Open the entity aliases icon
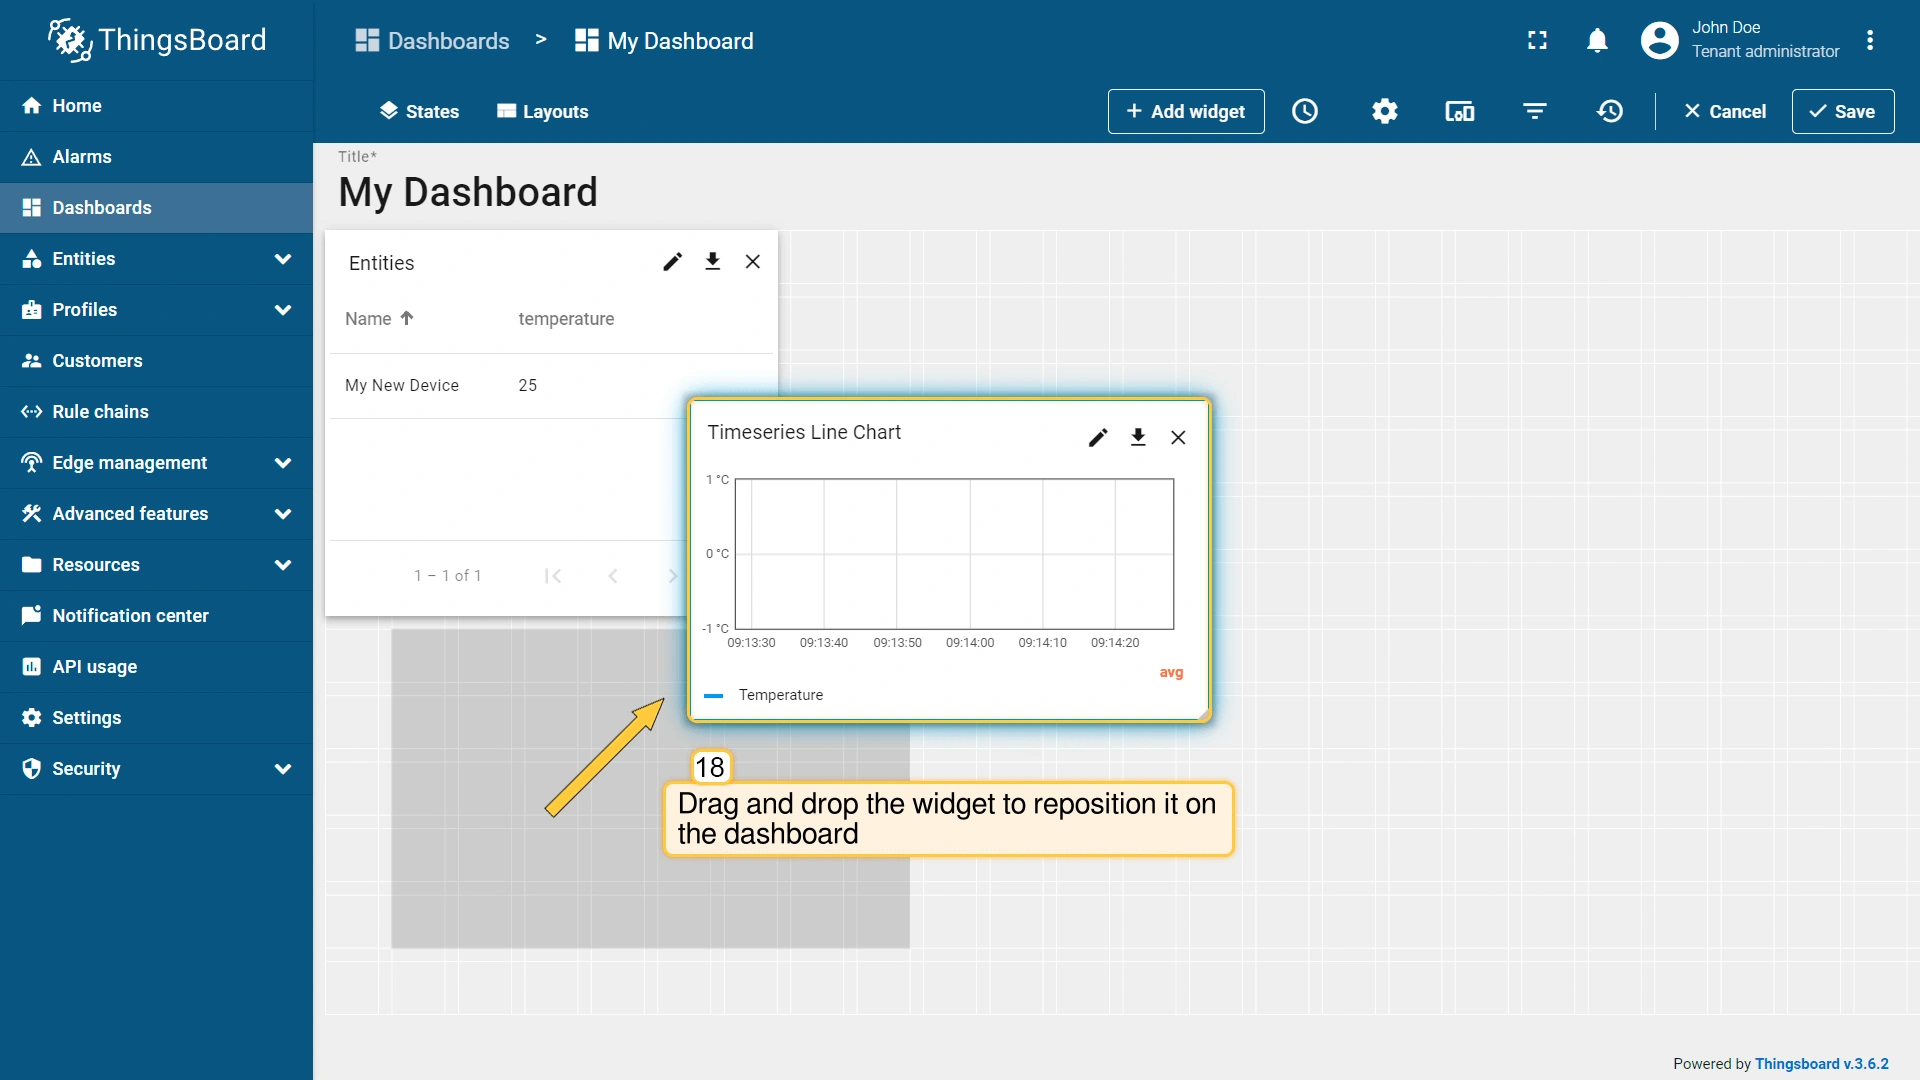This screenshot has height=1080, width=1920. (x=1459, y=111)
